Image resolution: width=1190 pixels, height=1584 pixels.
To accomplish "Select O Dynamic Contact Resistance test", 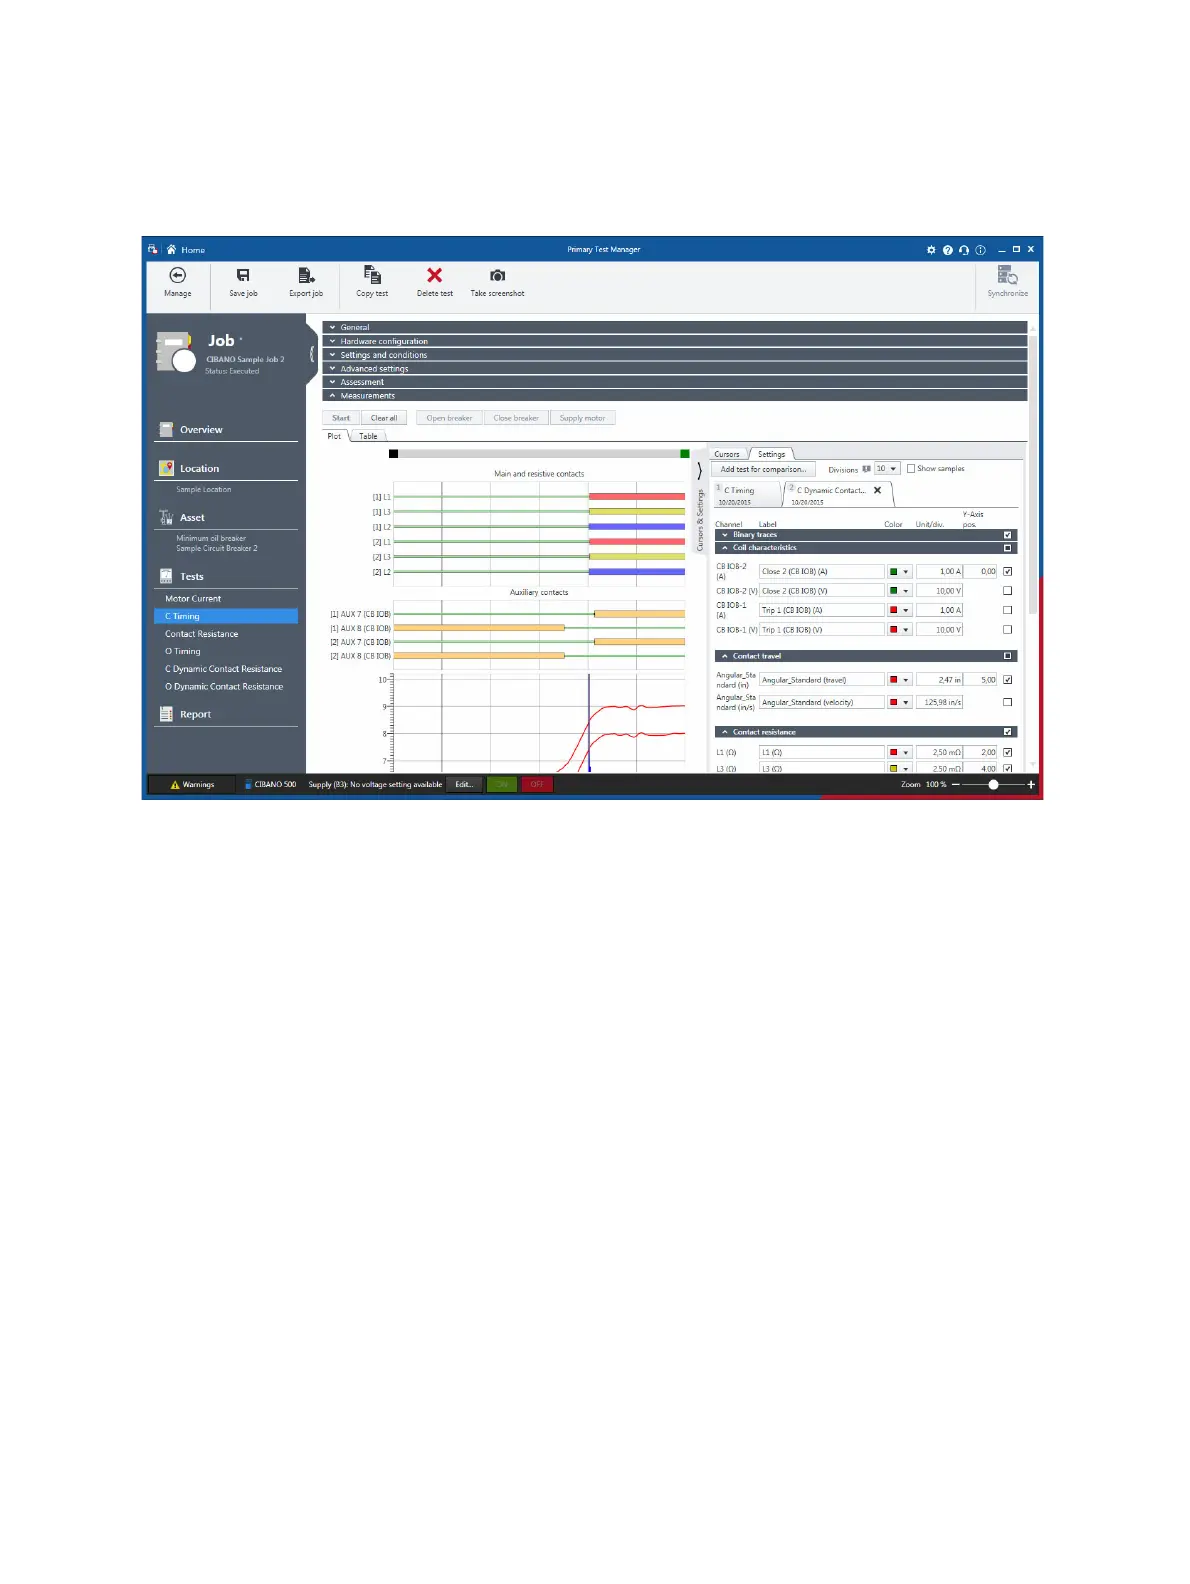I will pyautogui.click(x=226, y=687).
